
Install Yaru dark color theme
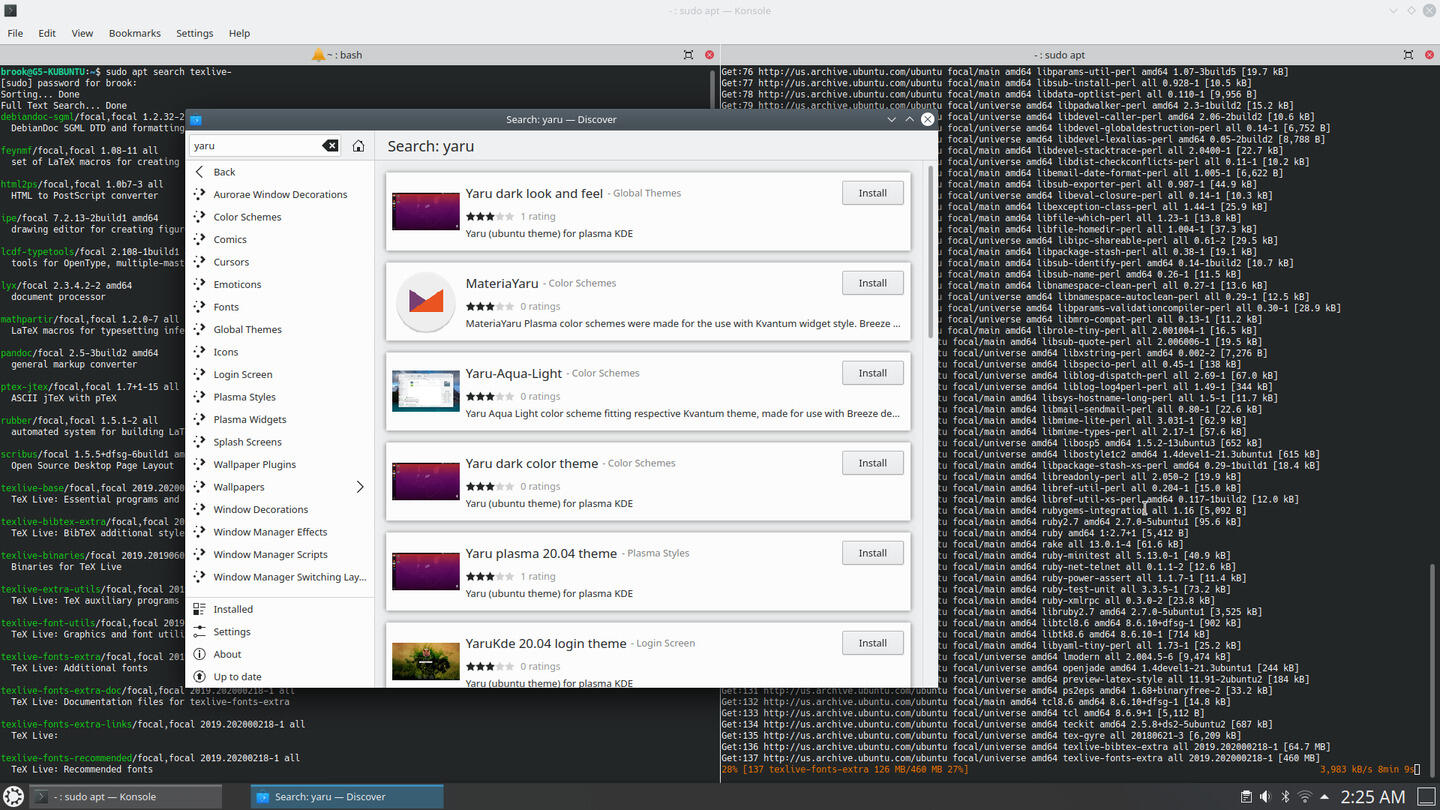[x=873, y=463]
